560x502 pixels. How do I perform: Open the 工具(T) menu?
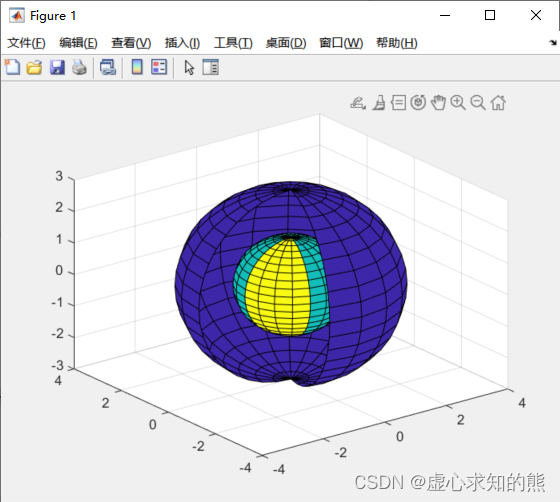tap(233, 43)
